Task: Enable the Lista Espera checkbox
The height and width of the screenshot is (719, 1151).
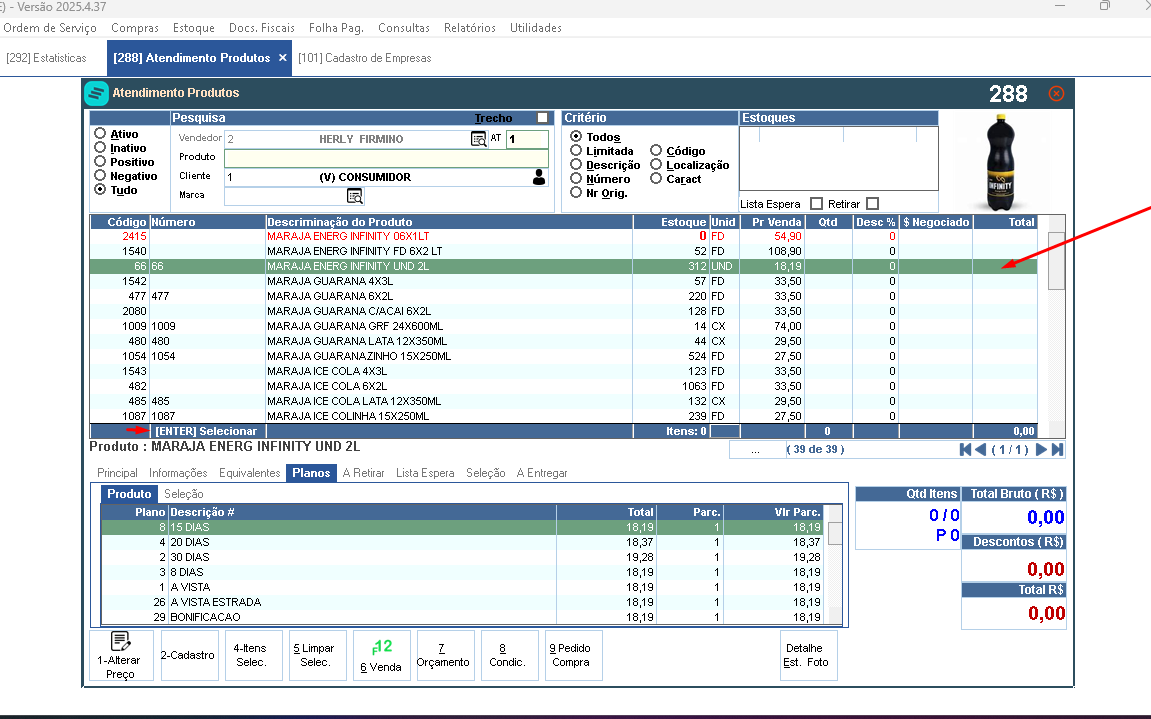Action: tap(816, 203)
